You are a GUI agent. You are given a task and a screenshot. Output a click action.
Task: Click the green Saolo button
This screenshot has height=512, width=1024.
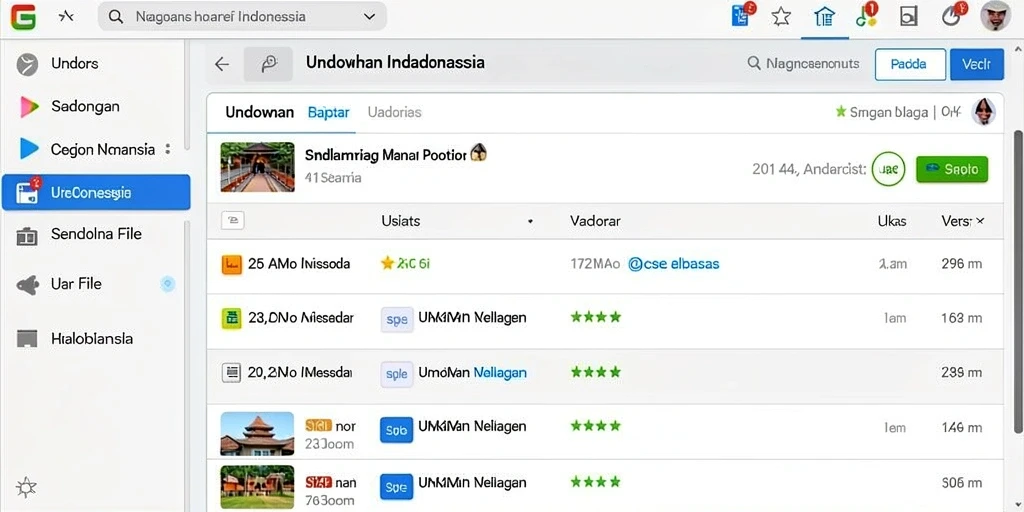click(x=952, y=169)
